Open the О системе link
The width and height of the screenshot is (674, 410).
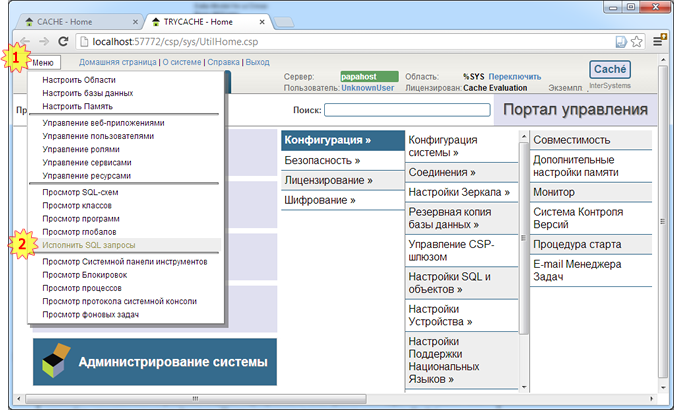pos(182,62)
